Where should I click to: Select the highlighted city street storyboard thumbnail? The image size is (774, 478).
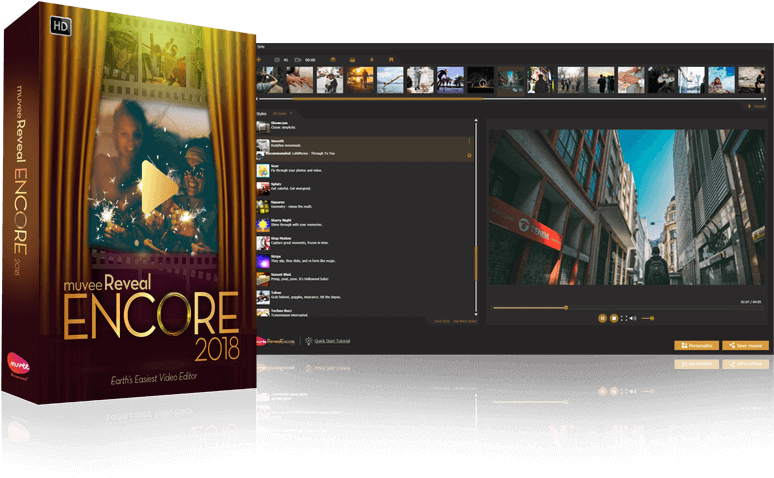[511, 80]
